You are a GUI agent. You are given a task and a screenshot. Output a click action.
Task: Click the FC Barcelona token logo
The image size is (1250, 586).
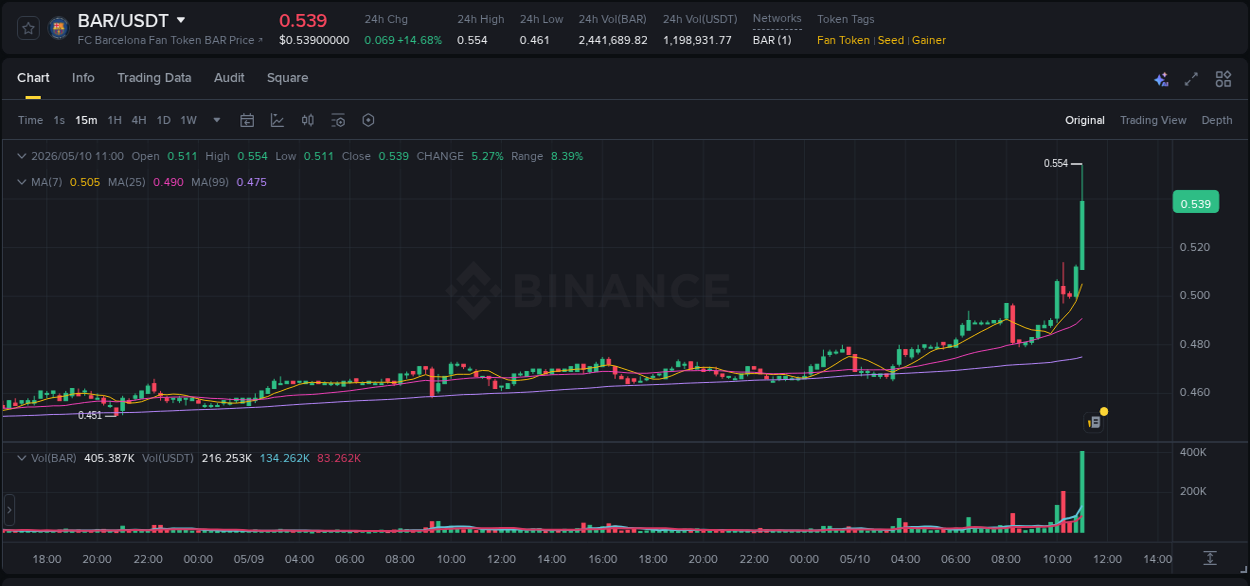(x=59, y=28)
